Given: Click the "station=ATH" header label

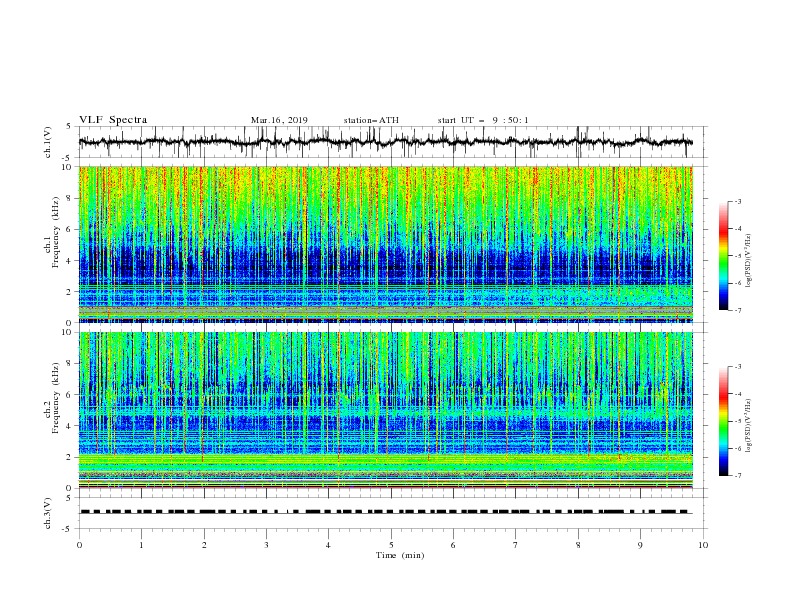Looking at the screenshot, I should pyautogui.click(x=371, y=120).
